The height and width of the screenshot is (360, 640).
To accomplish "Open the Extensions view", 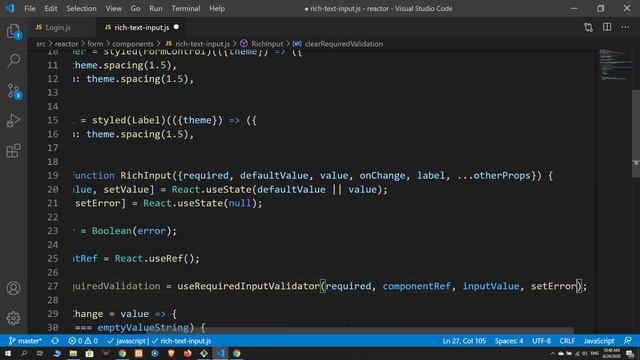I will pos(13,151).
